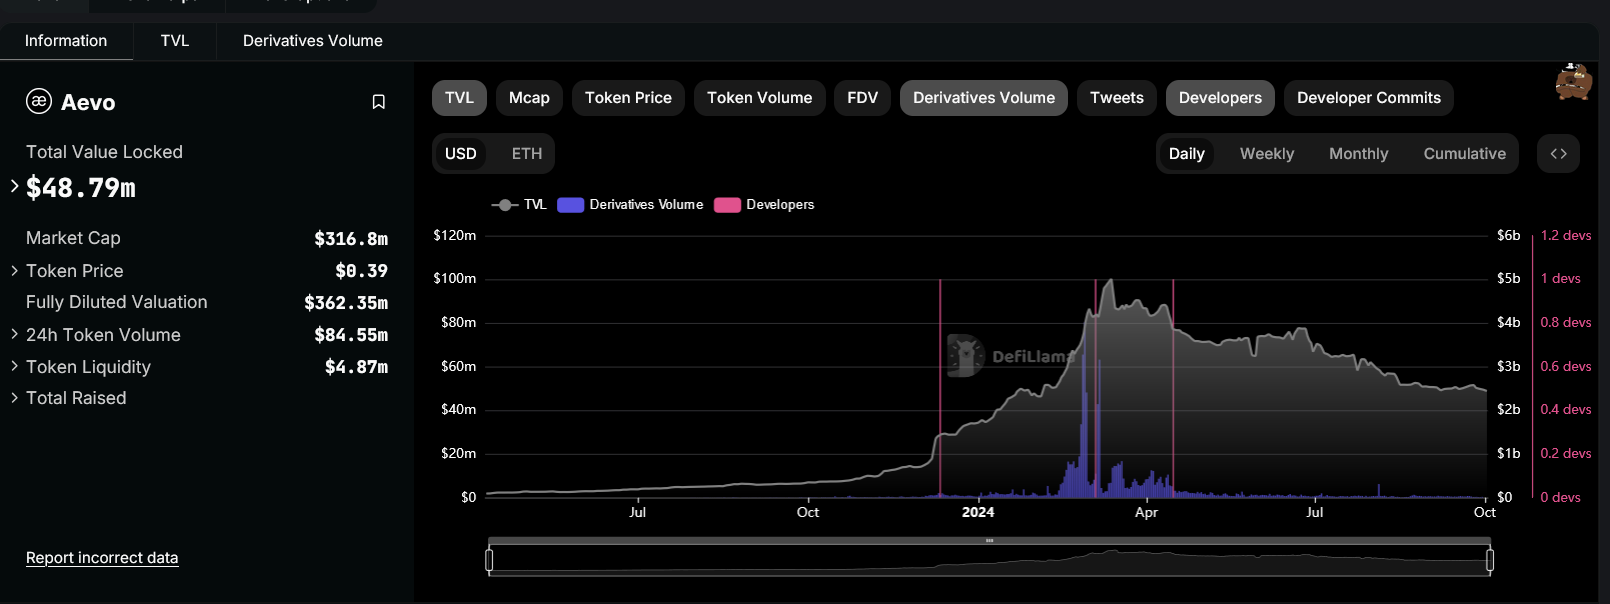Switch chart to Monthly interval

[1359, 154]
